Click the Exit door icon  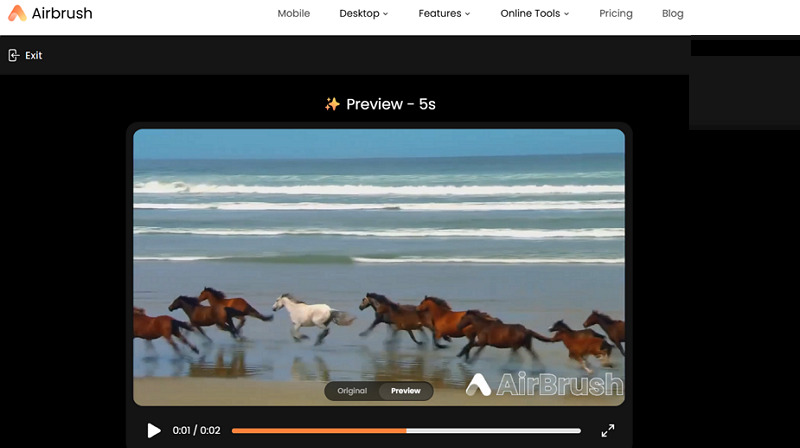[13, 56]
